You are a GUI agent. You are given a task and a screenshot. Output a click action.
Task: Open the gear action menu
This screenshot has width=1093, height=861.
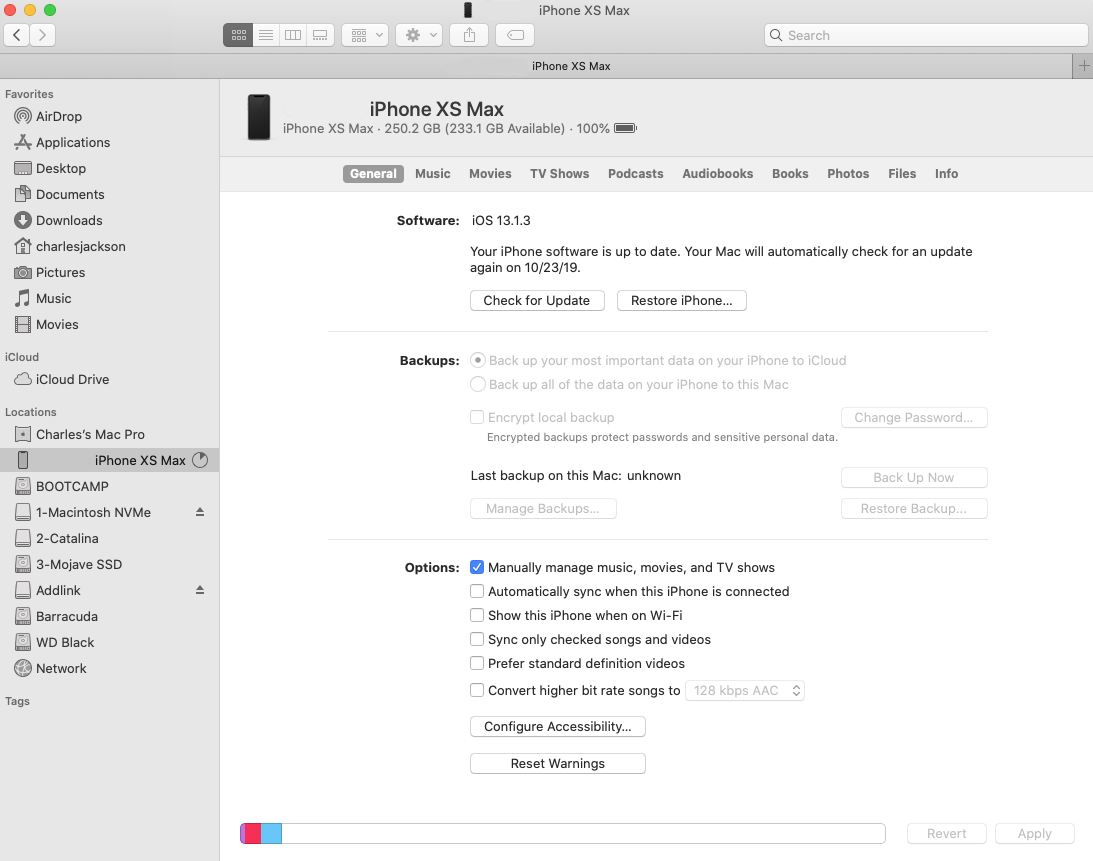pos(420,35)
